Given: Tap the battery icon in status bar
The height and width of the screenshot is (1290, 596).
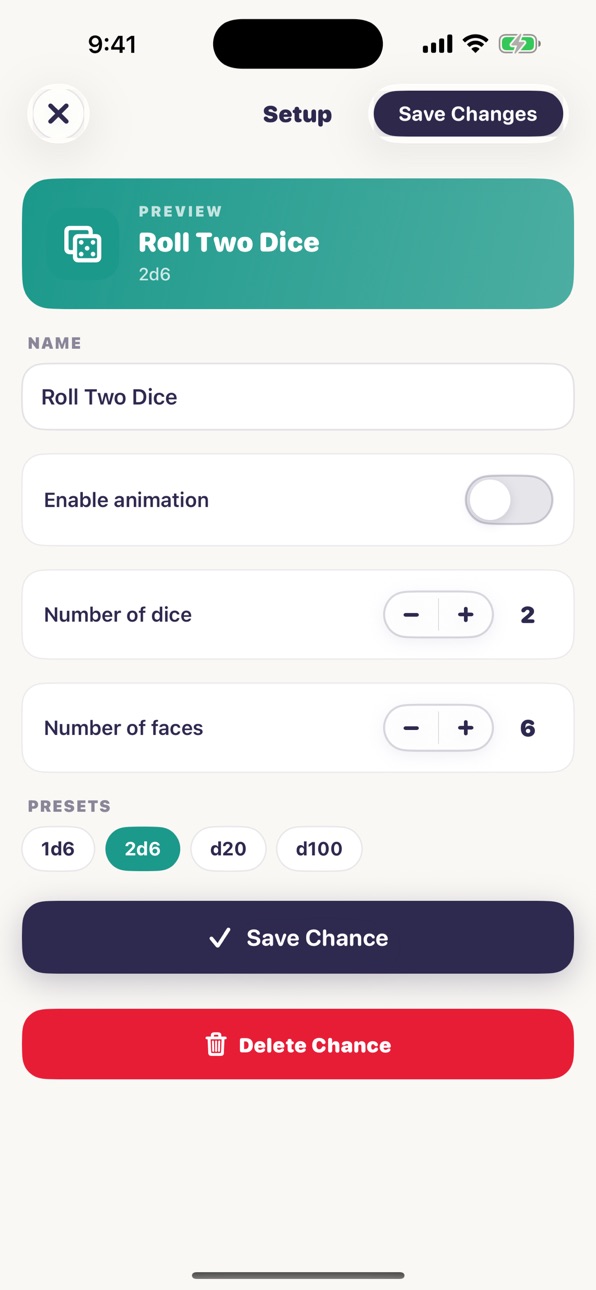Looking at the screenshot, I should (519, 44).
